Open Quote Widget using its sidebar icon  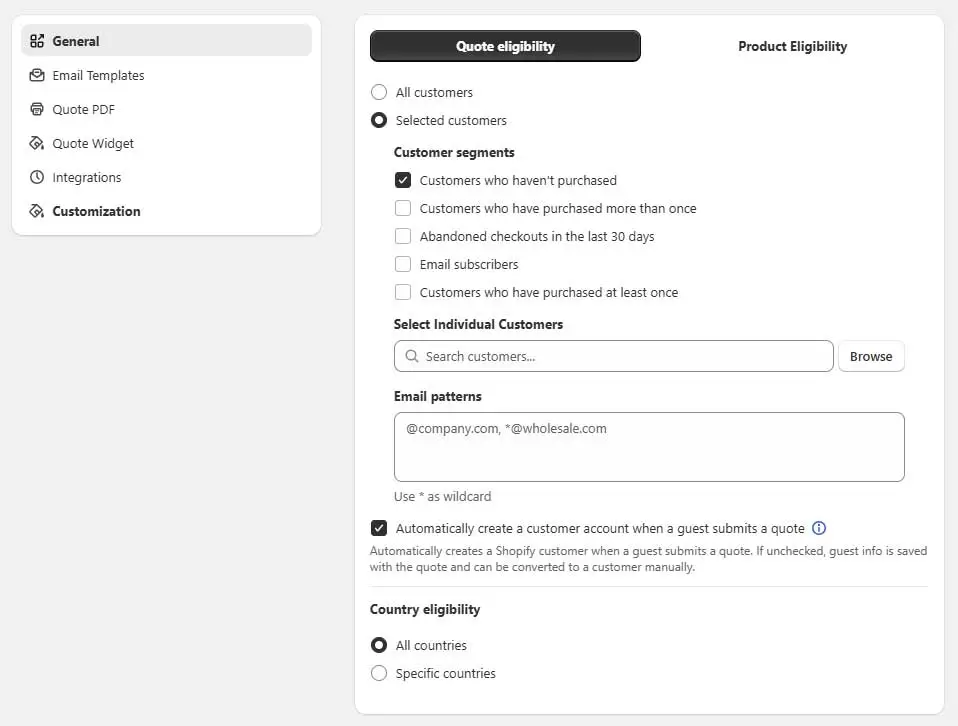click(x=35, y=143)
